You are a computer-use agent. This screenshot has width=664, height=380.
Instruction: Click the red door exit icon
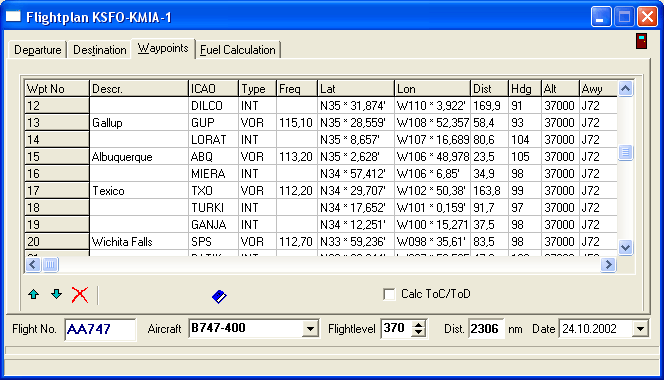(x=642, y=41)
